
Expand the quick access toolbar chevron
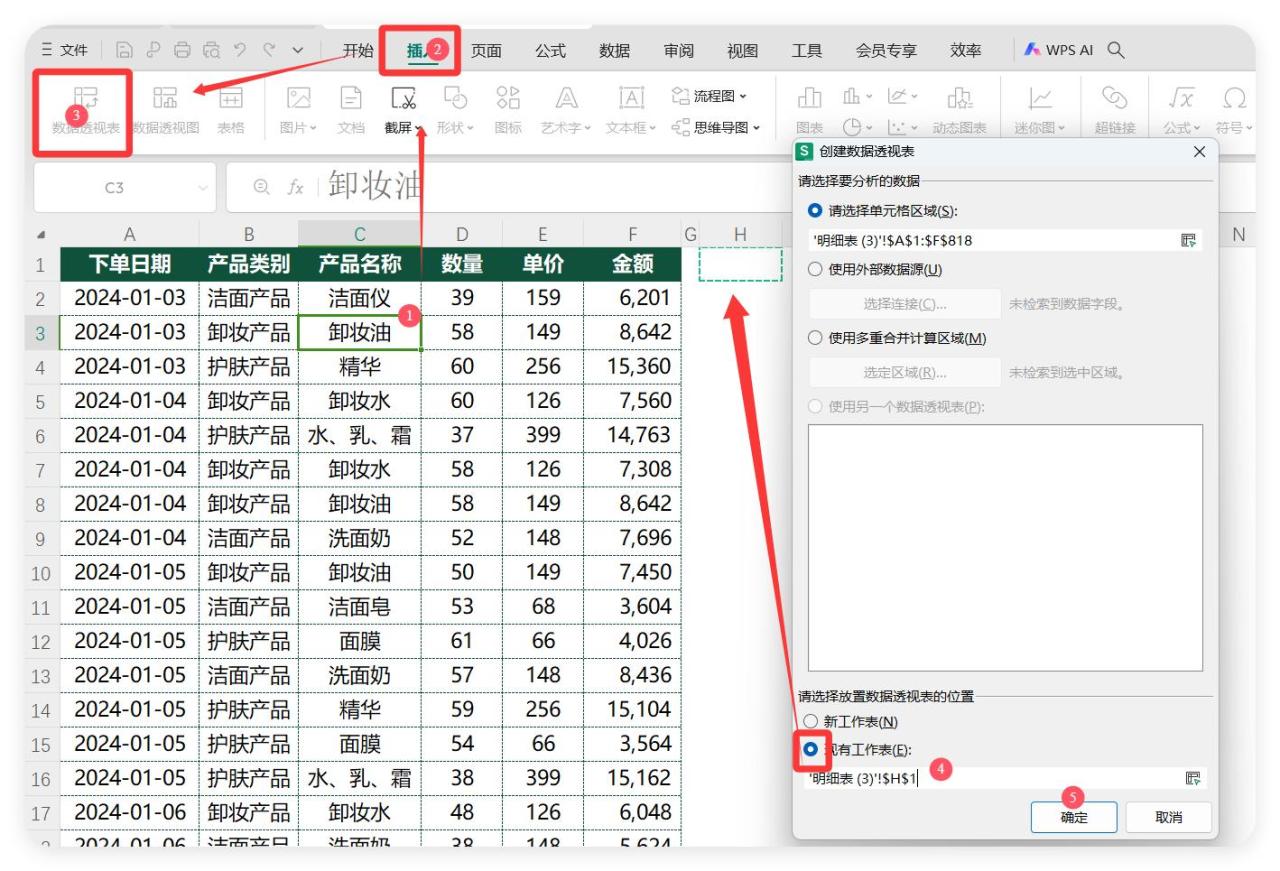coord(298,50)
